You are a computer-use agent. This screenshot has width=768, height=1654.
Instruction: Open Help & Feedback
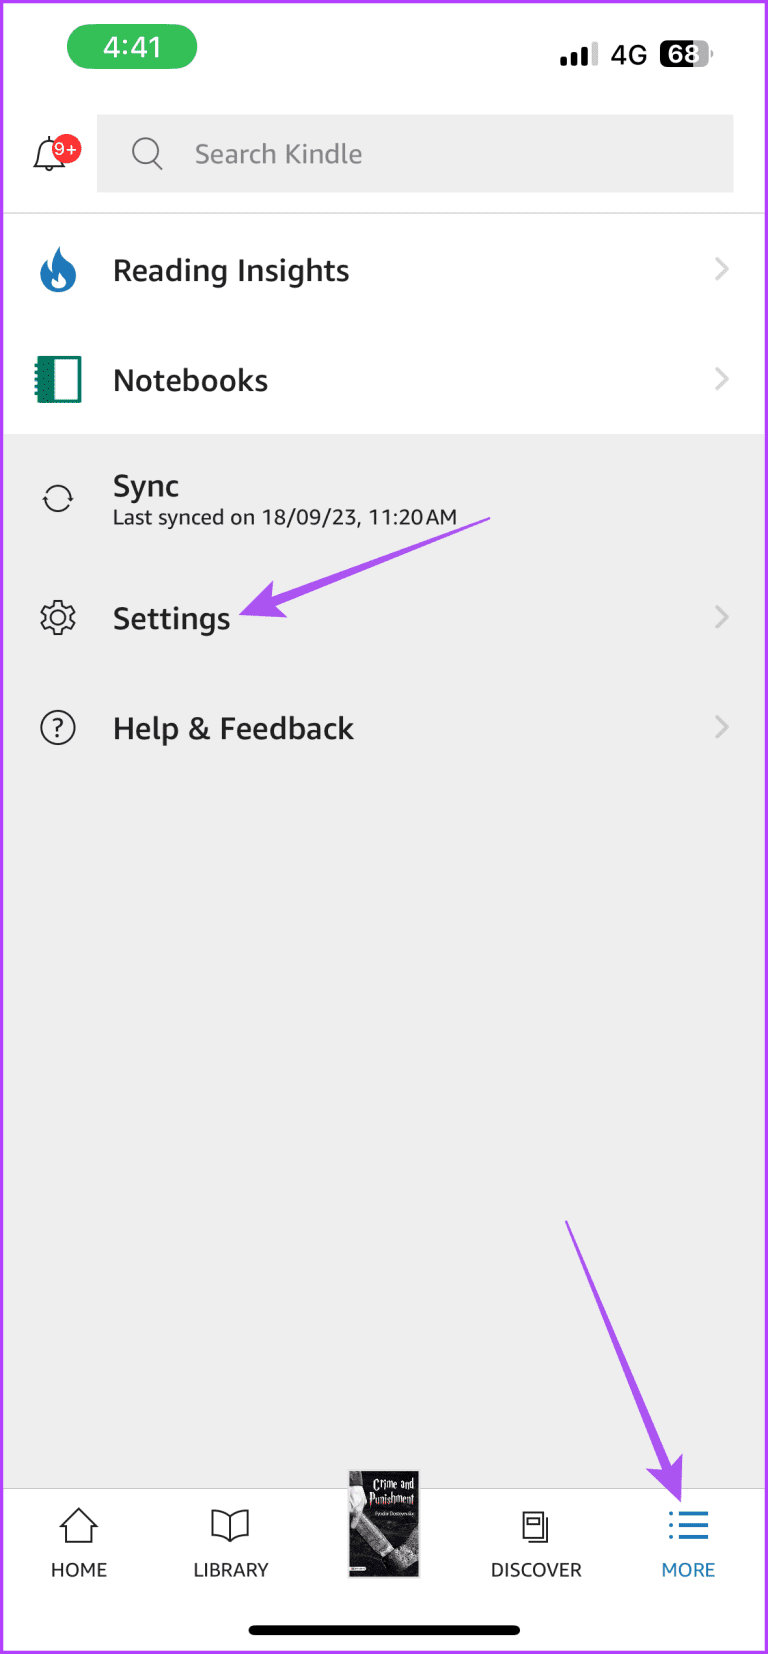tap(233, 727)
